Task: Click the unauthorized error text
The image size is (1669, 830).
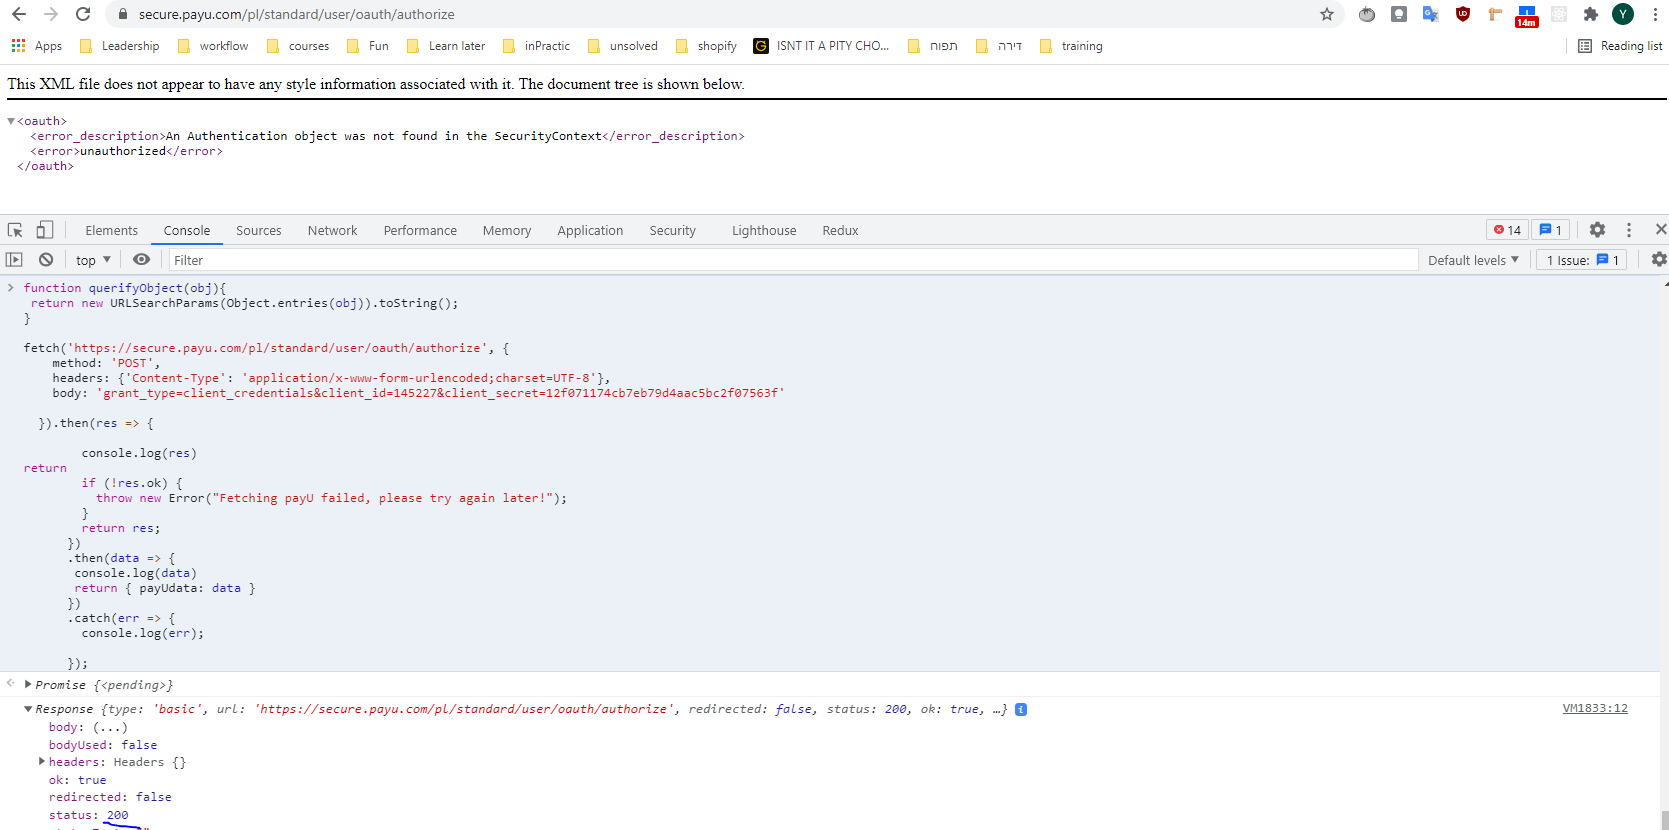Action: click(x=123, y=151)
